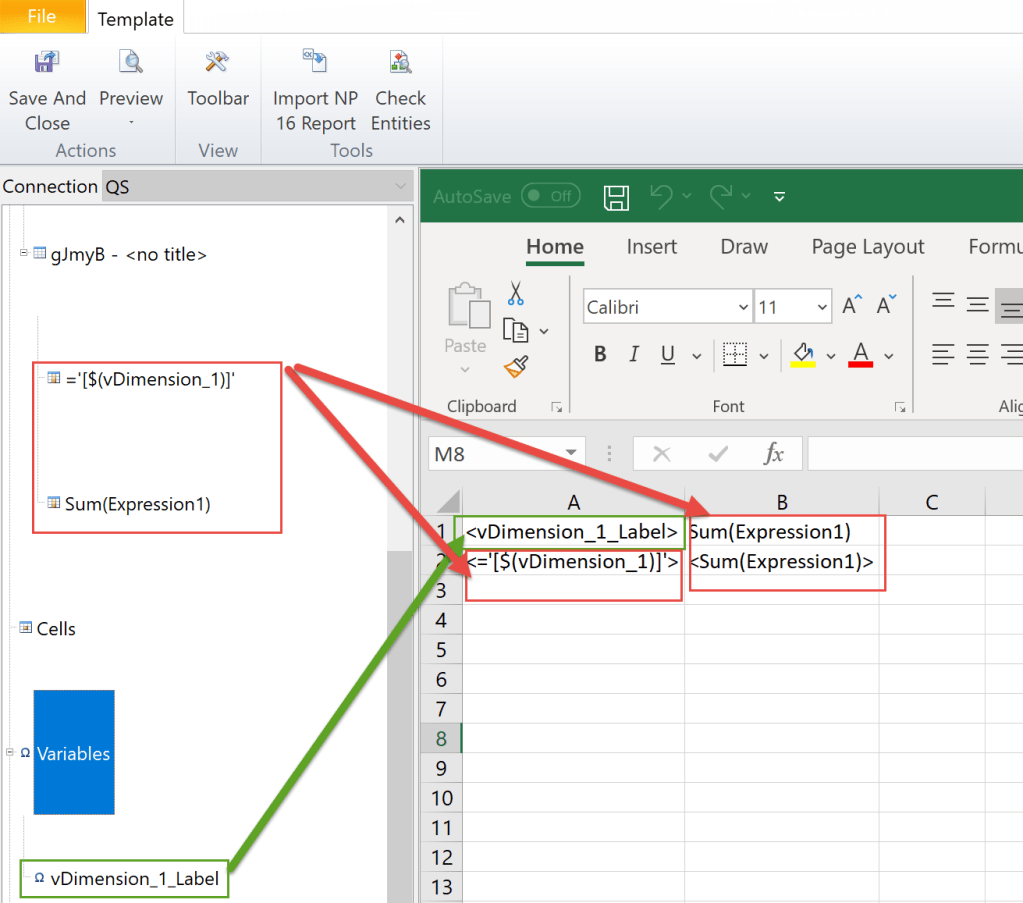
Task: Click the Undo button
Action: pos(663,196)
